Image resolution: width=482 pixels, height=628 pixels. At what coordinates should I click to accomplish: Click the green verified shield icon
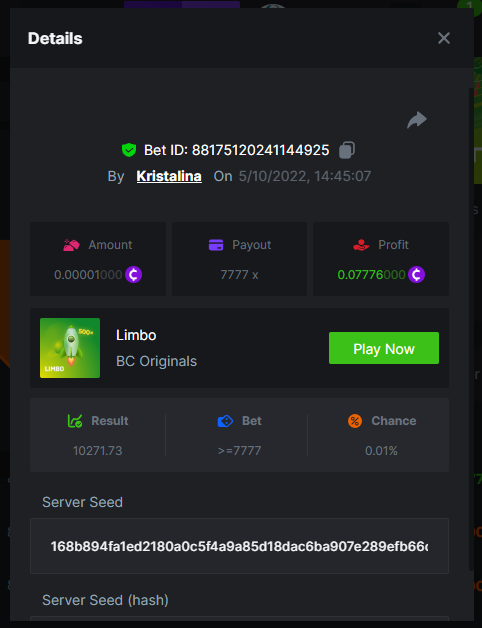click(129, 150)
